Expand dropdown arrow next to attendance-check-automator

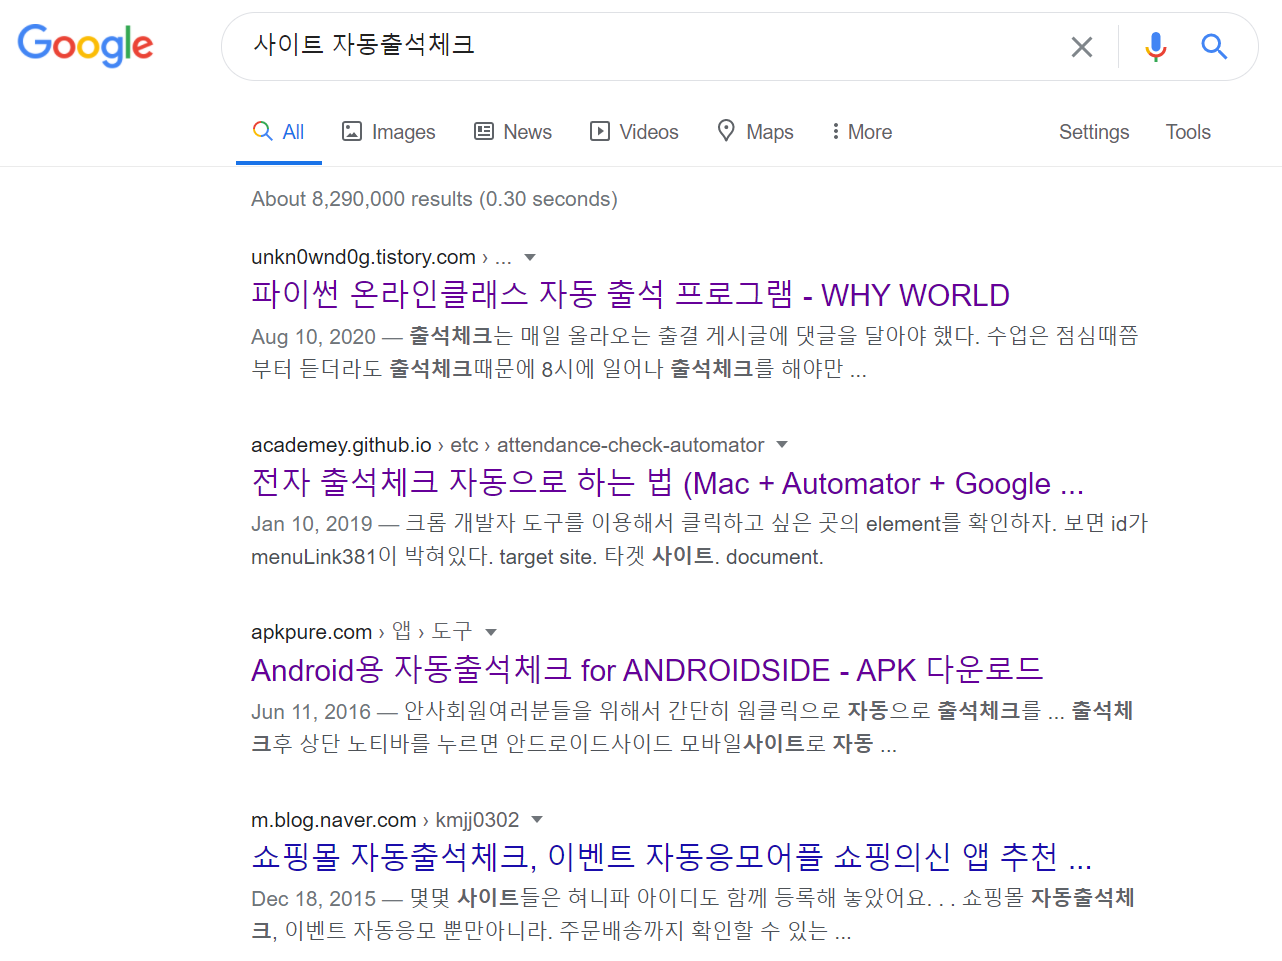pos(782,445)
